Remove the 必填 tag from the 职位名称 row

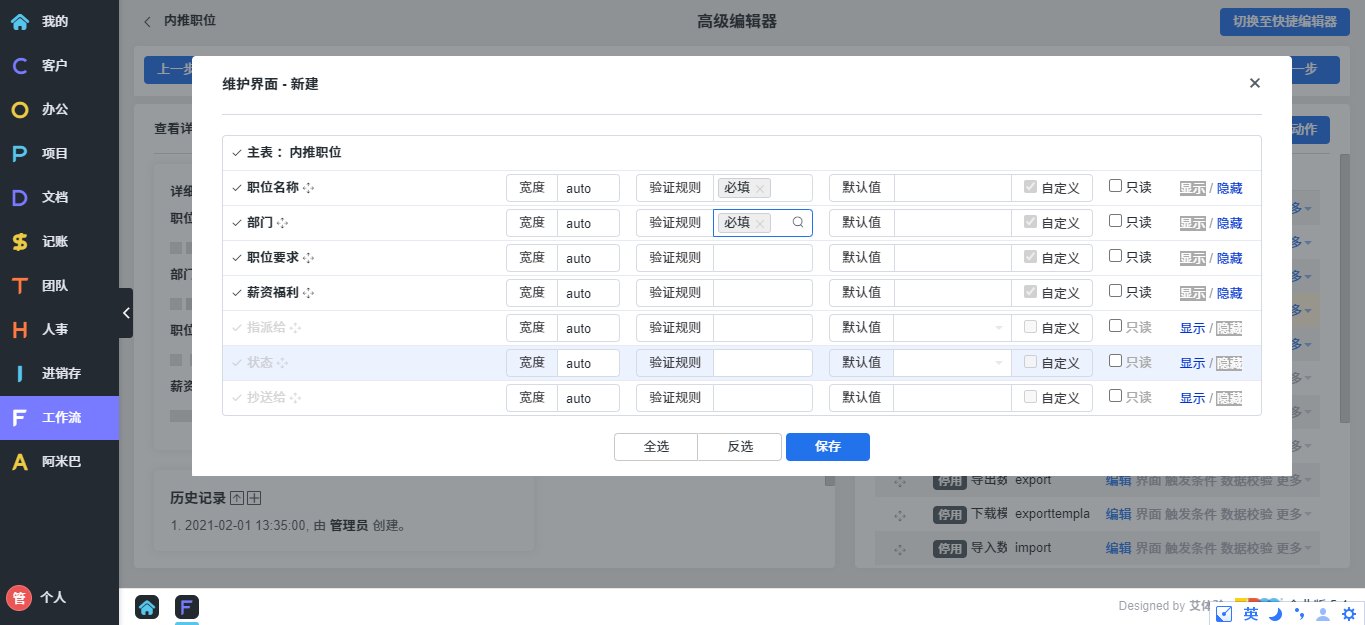760,188
